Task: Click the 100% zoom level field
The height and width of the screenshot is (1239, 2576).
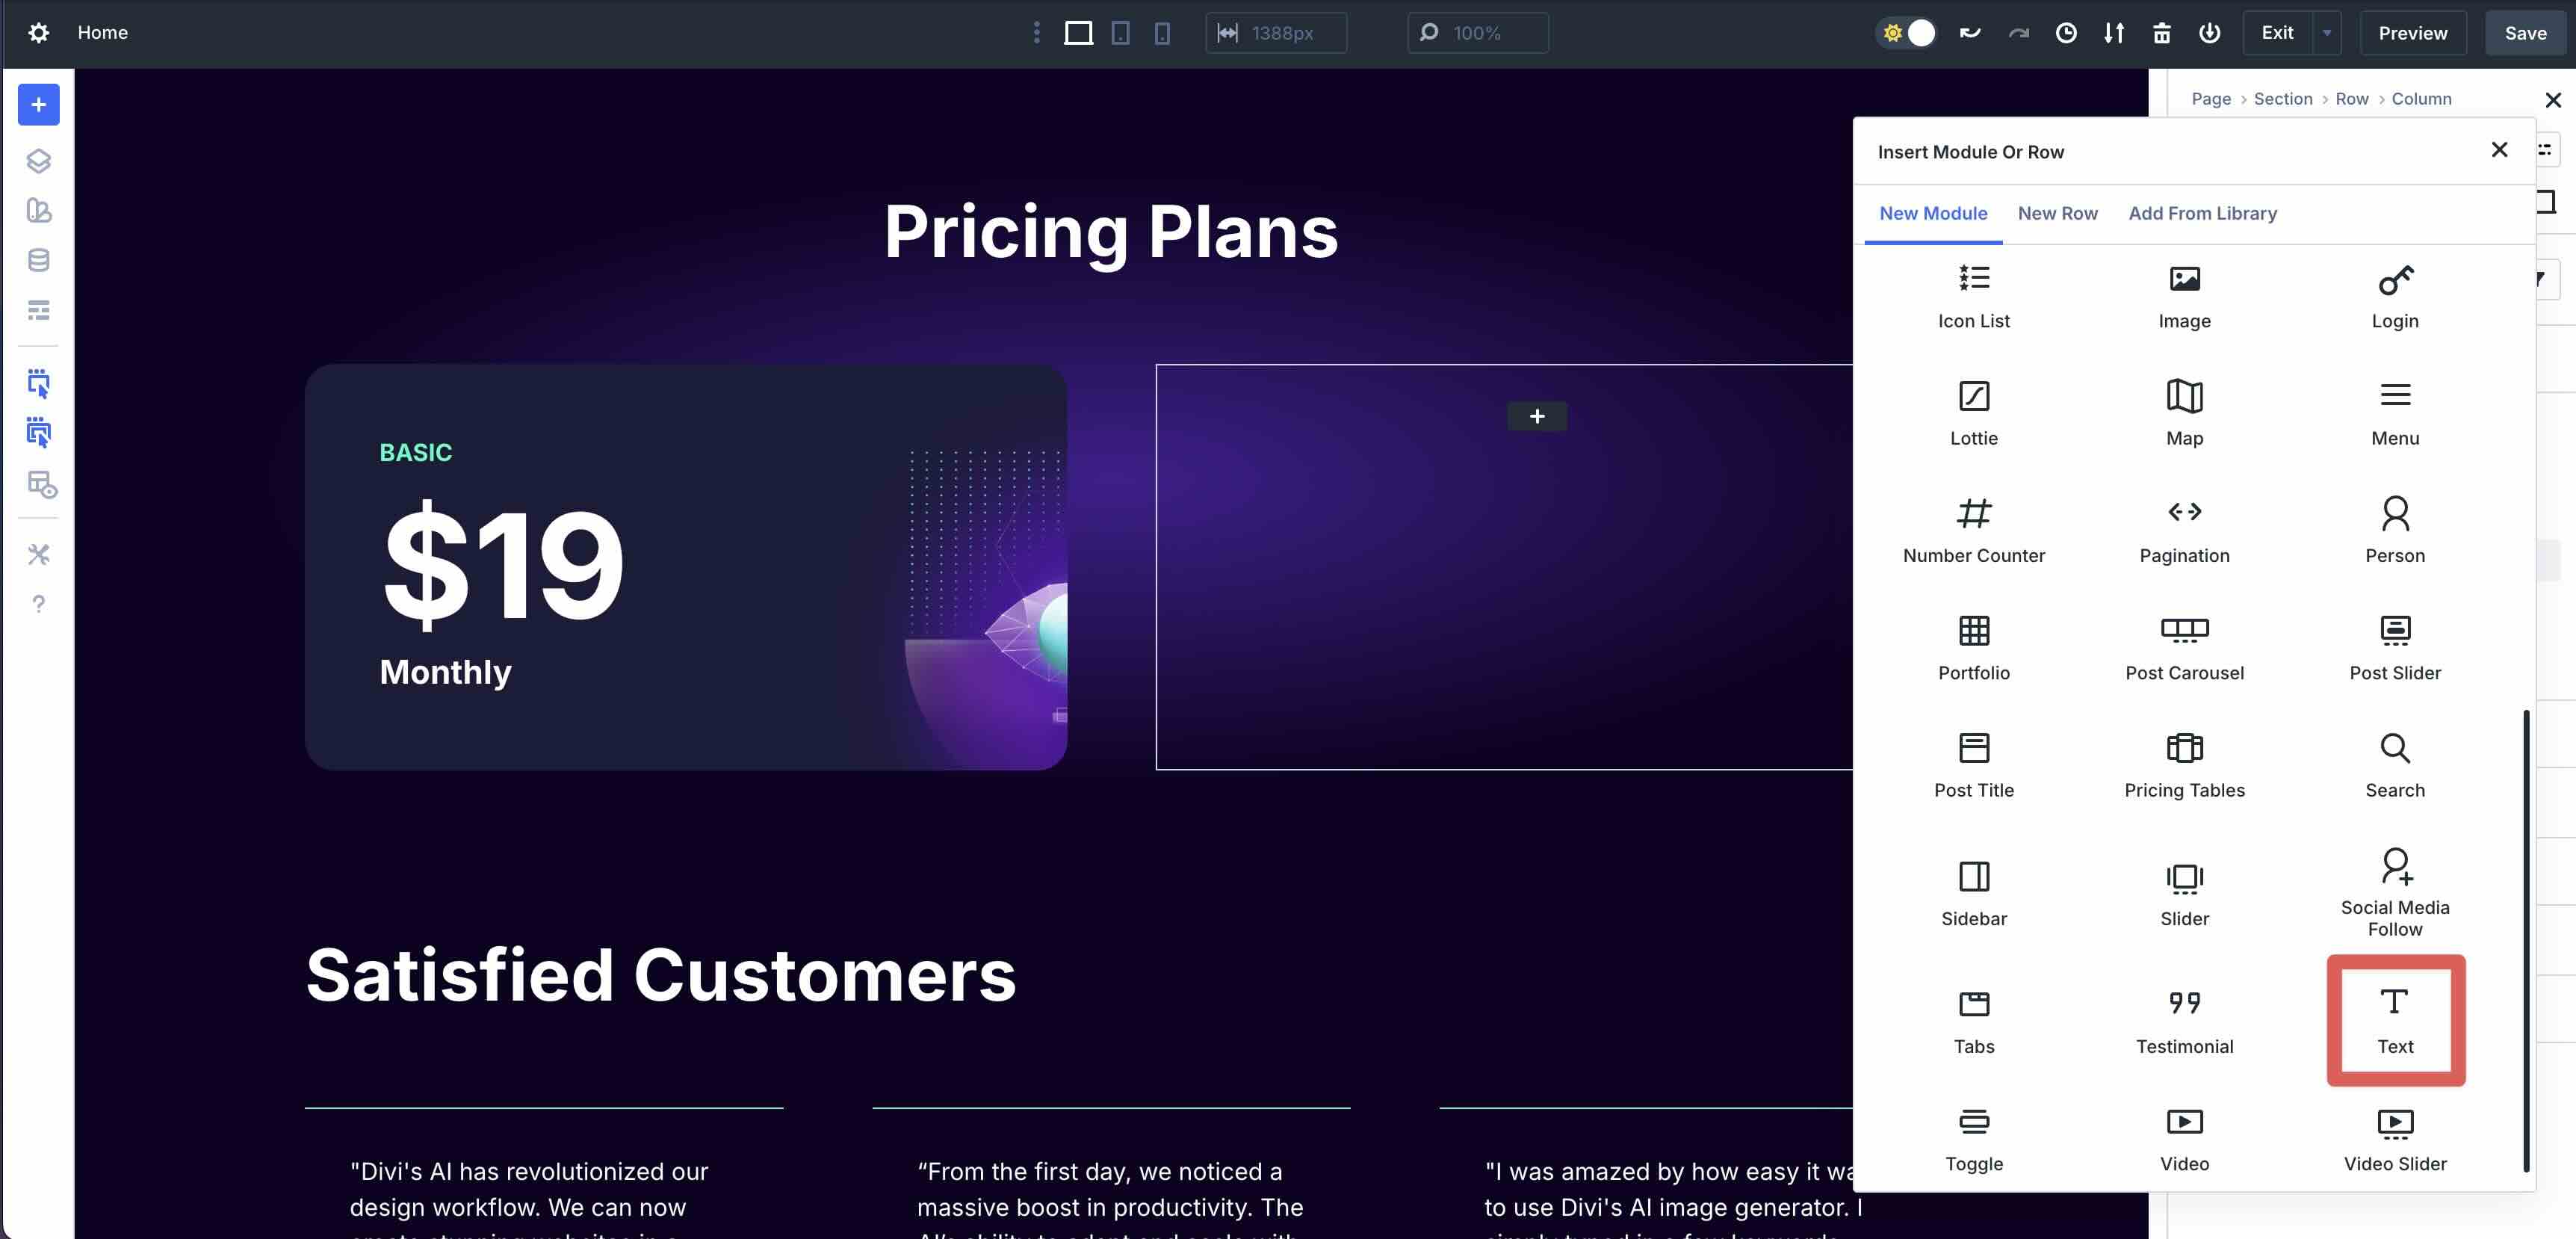Action: pyautogui.click(x=1477, y=33)
